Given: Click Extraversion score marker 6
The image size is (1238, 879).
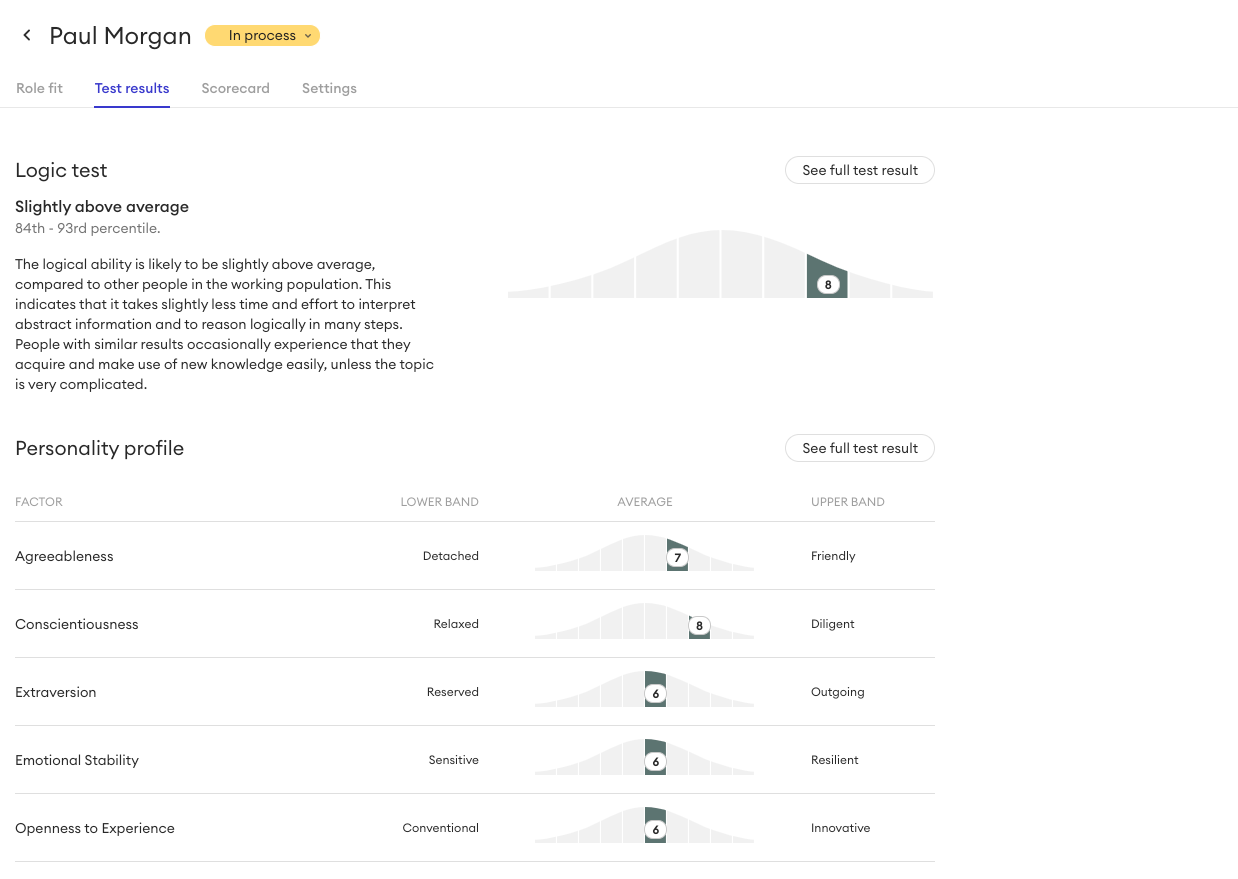Looking at the screenshot, I should pos(656,694).
